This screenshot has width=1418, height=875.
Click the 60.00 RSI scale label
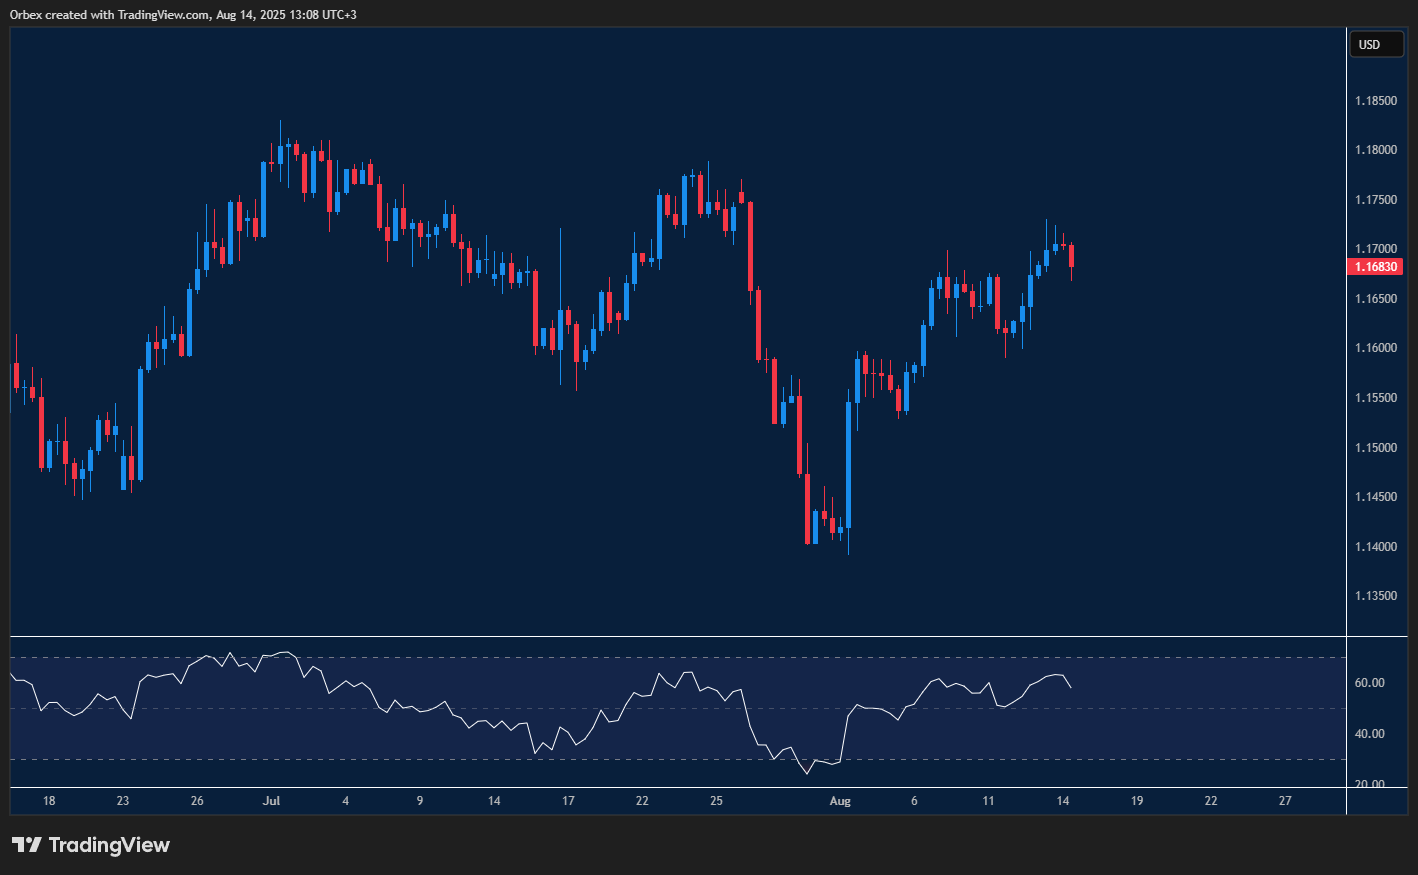[1369, 683]
